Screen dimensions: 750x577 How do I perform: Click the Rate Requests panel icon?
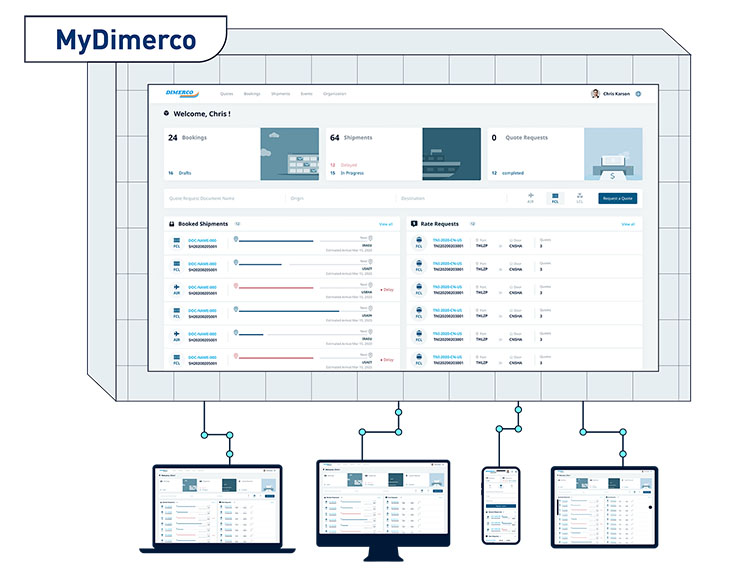point(414,223)
